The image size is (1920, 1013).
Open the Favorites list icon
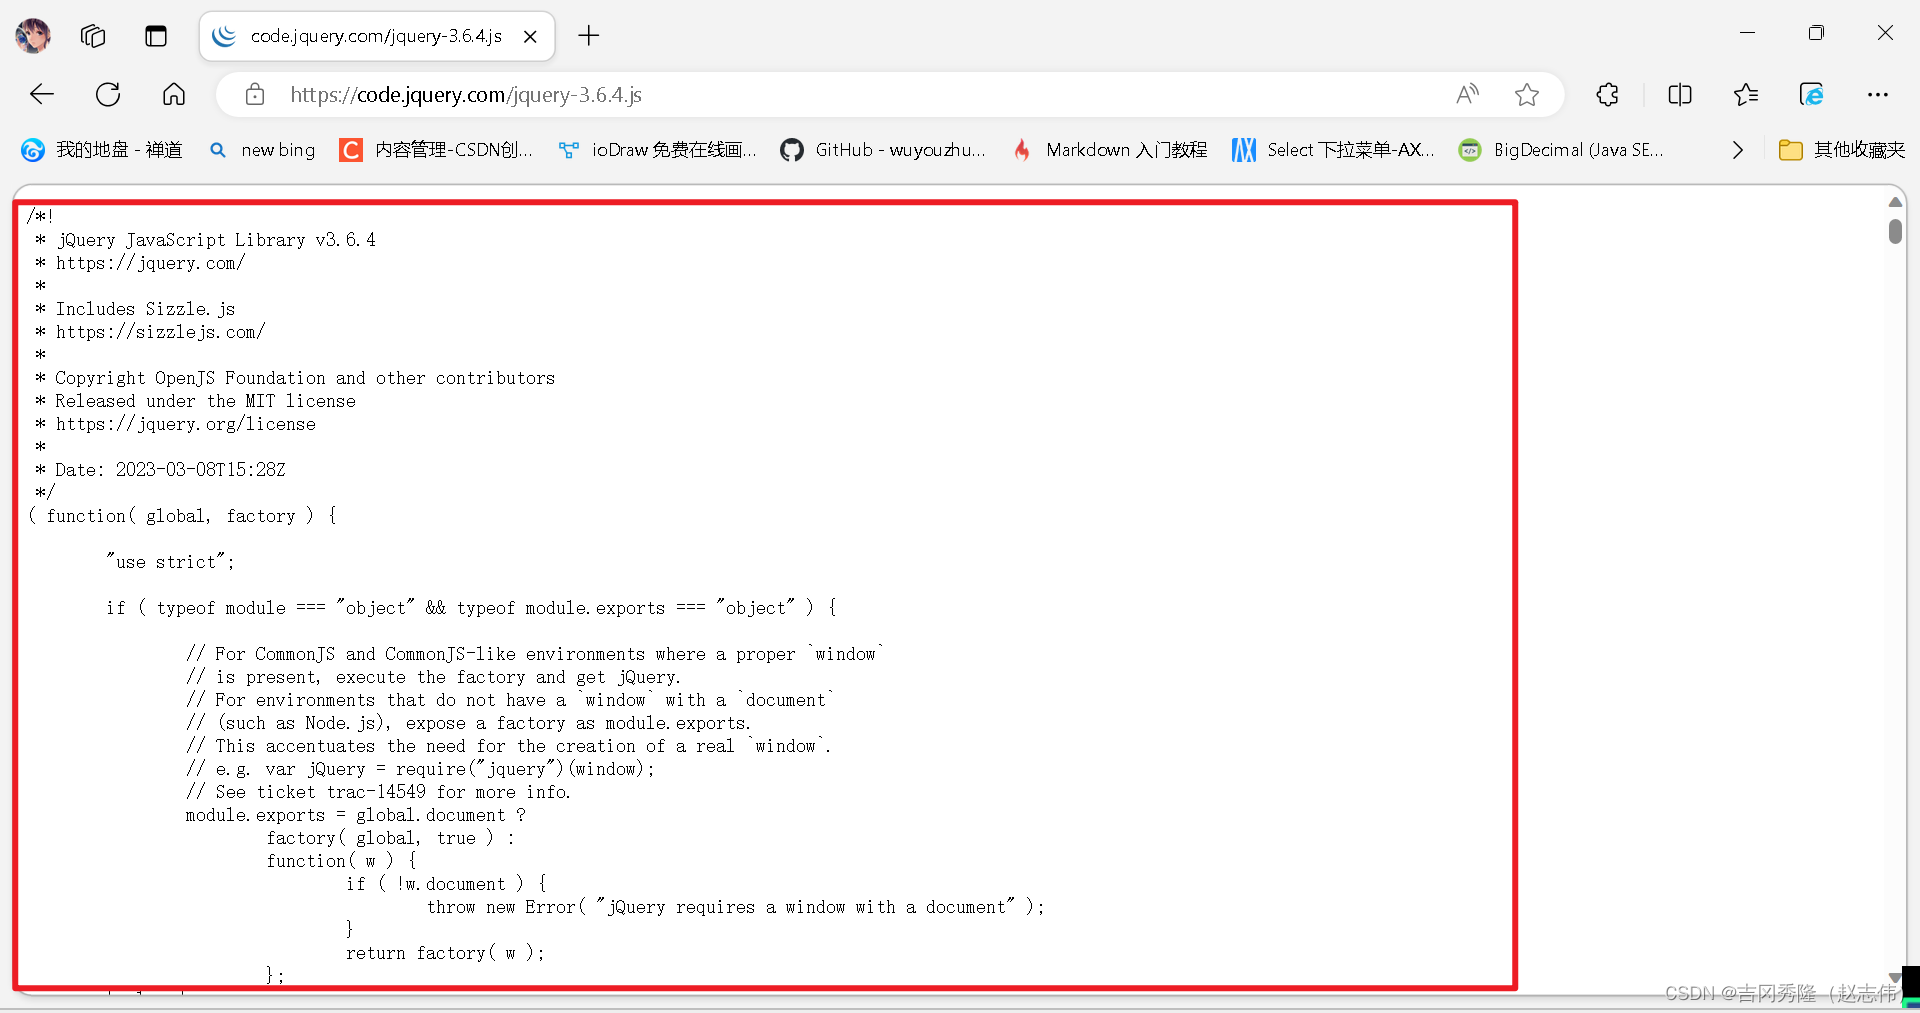tap(1746, 94)
